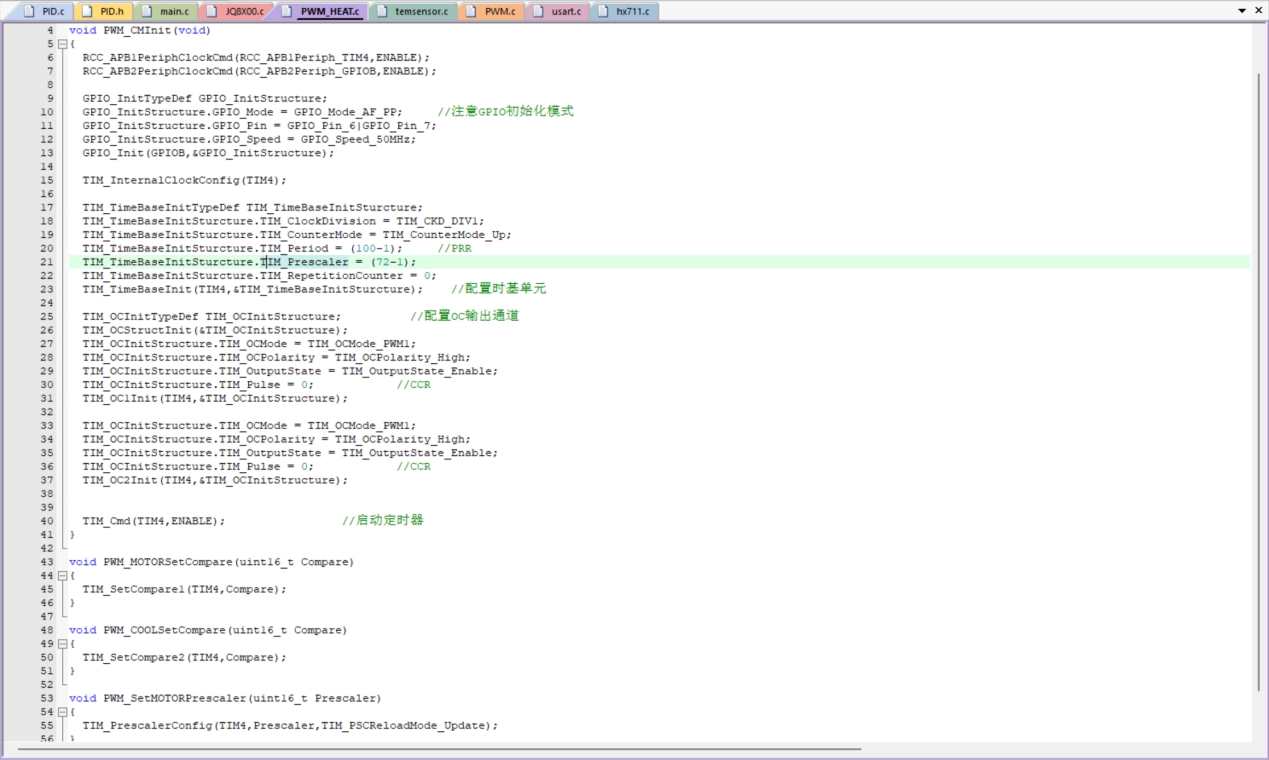Open the hx711.c tab

(623, 11)
